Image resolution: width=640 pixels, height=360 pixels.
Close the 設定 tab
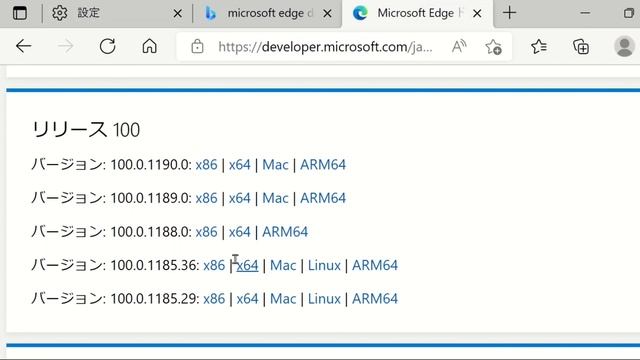pos(178,13)
